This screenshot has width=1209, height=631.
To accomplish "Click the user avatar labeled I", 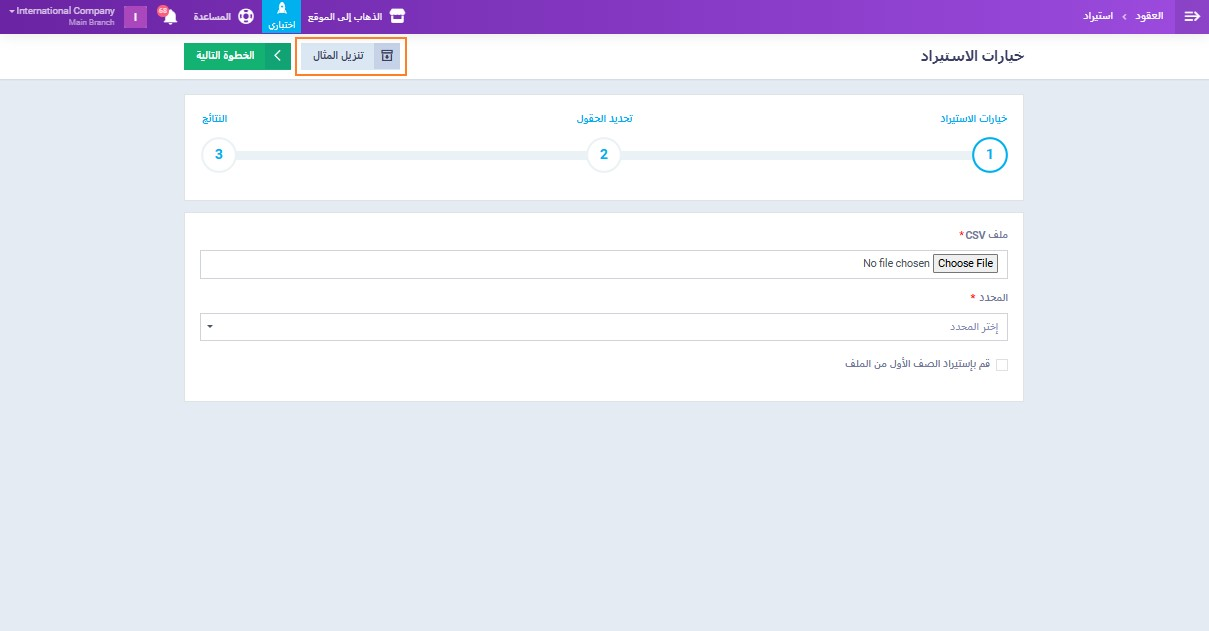I will tap(135, 17).
